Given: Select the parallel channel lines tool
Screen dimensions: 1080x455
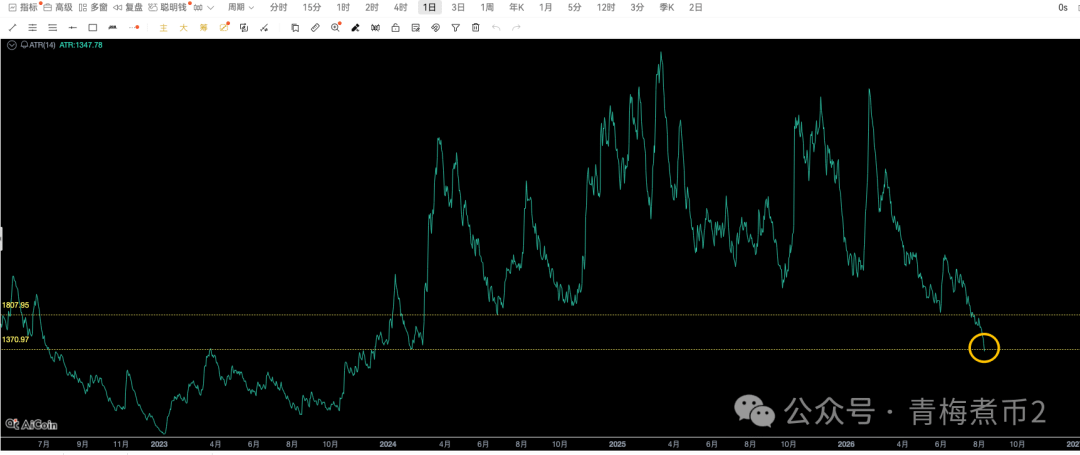Looking at the screenshot, I should point(32,28).
